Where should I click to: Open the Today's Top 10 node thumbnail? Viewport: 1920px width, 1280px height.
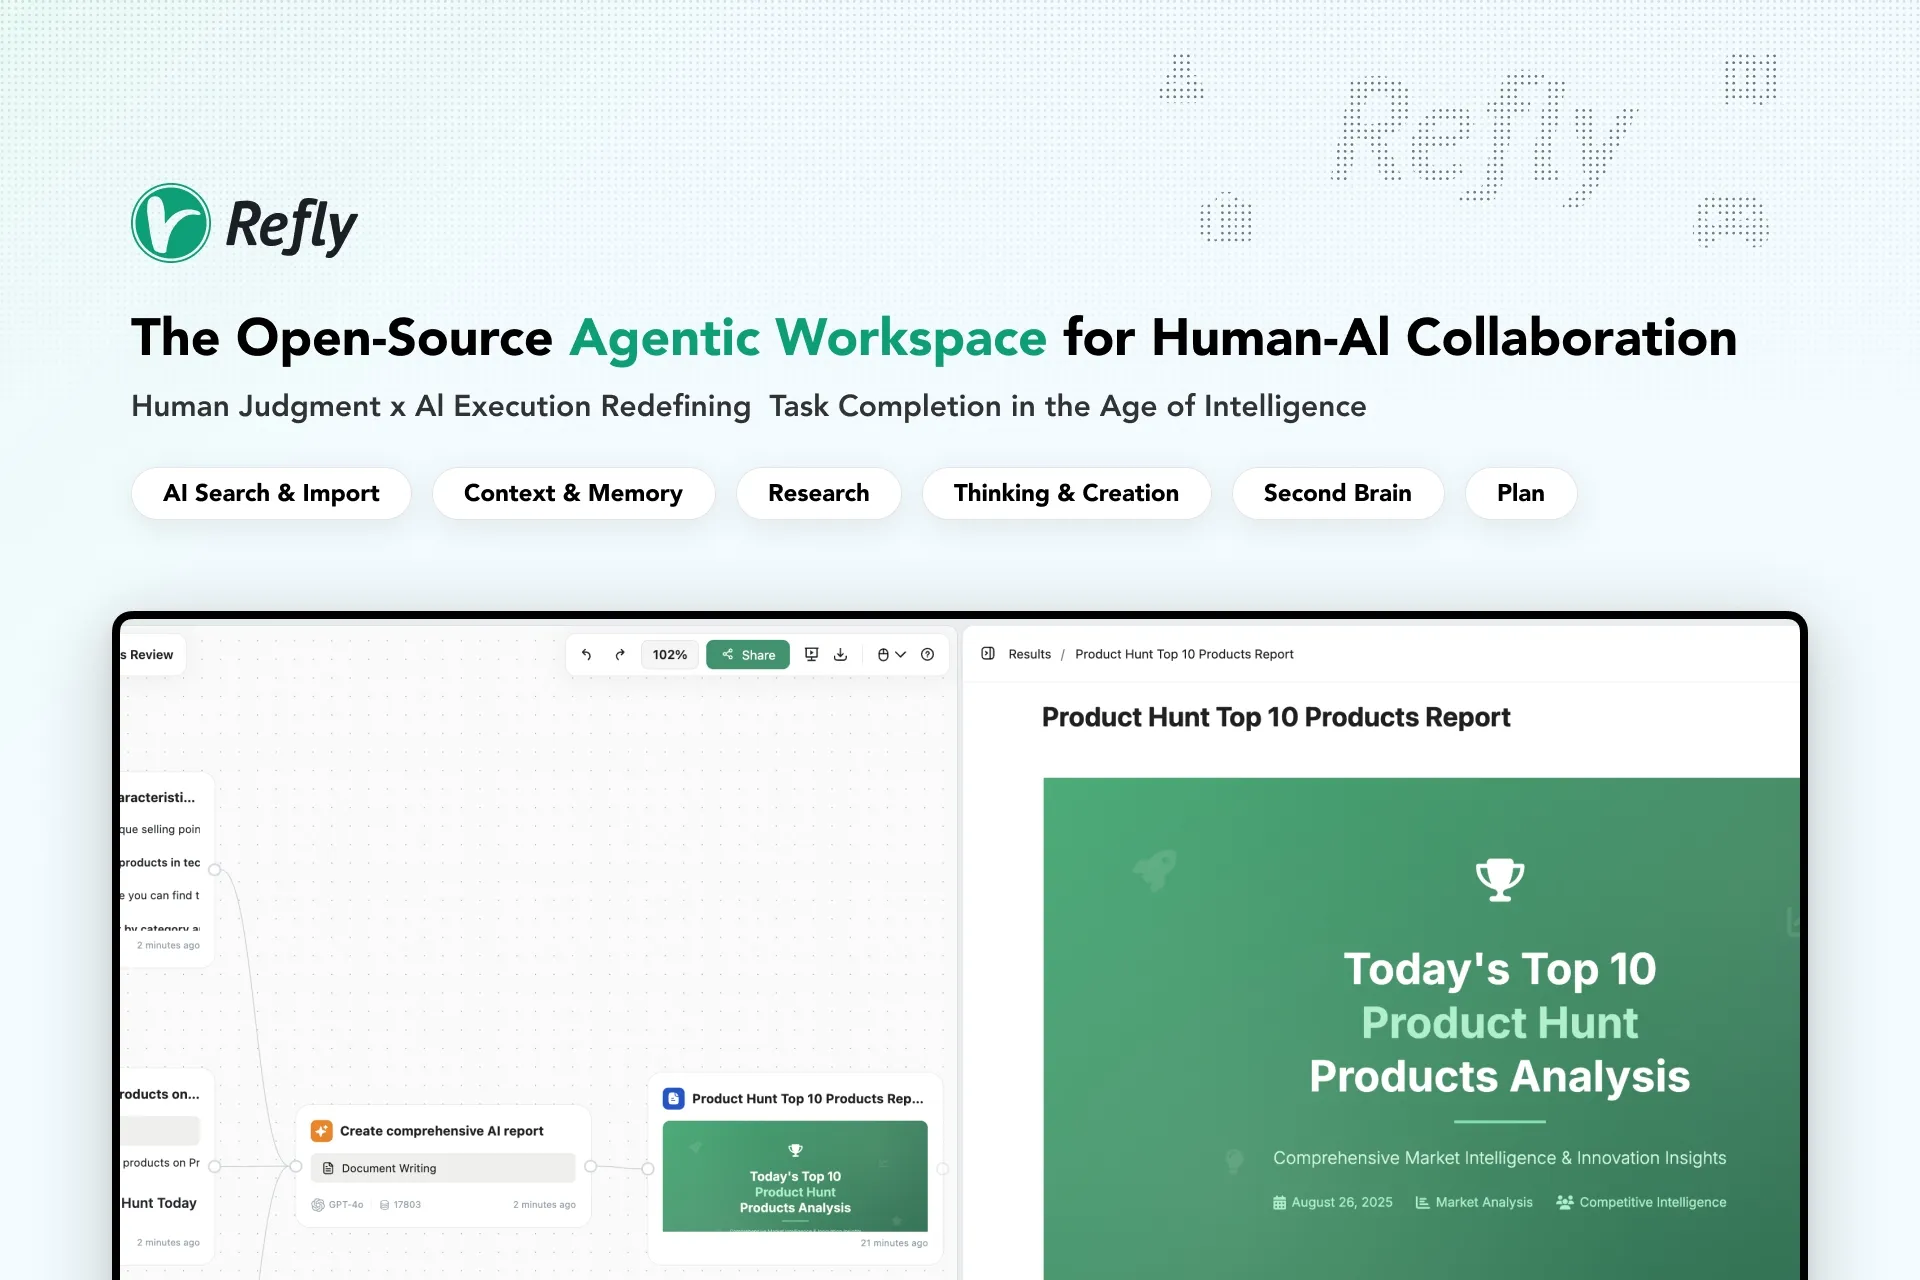pyautogui.click(x=795, y=1176)
